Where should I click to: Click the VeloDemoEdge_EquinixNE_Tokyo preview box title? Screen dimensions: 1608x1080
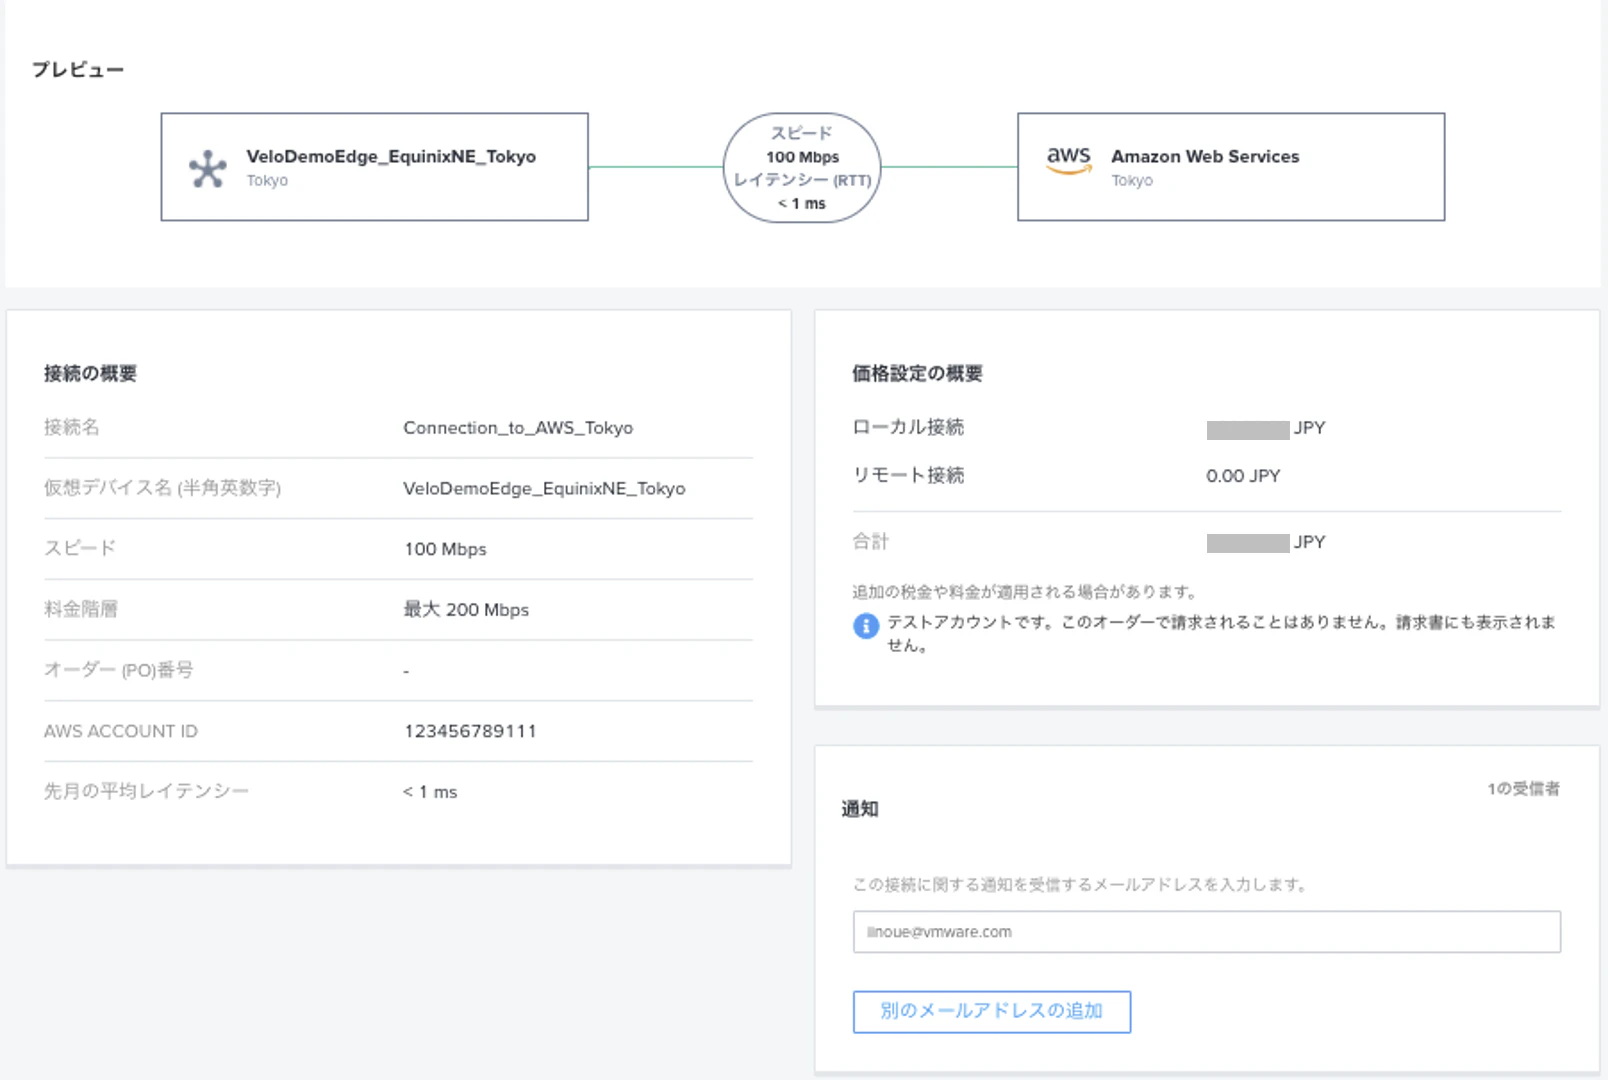(x=391, y=157)
